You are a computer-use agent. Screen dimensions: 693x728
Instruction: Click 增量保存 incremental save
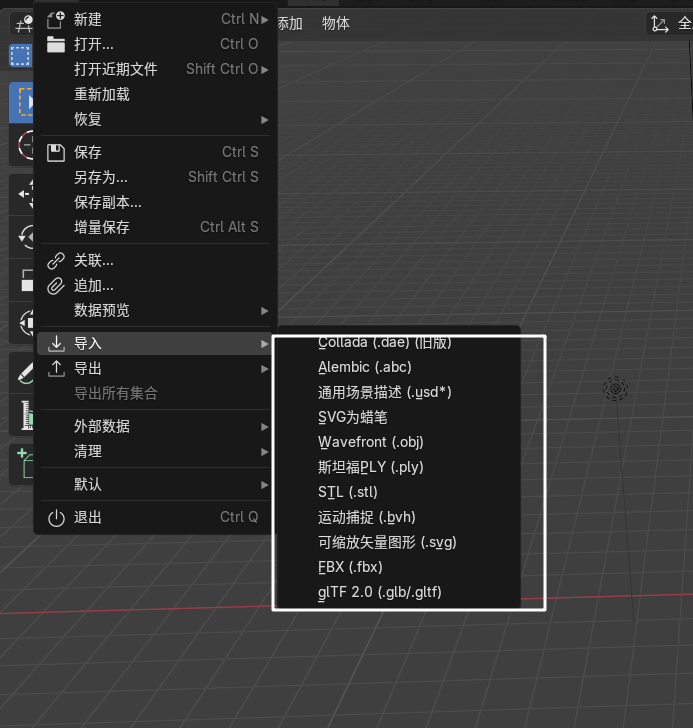point(102,227)
